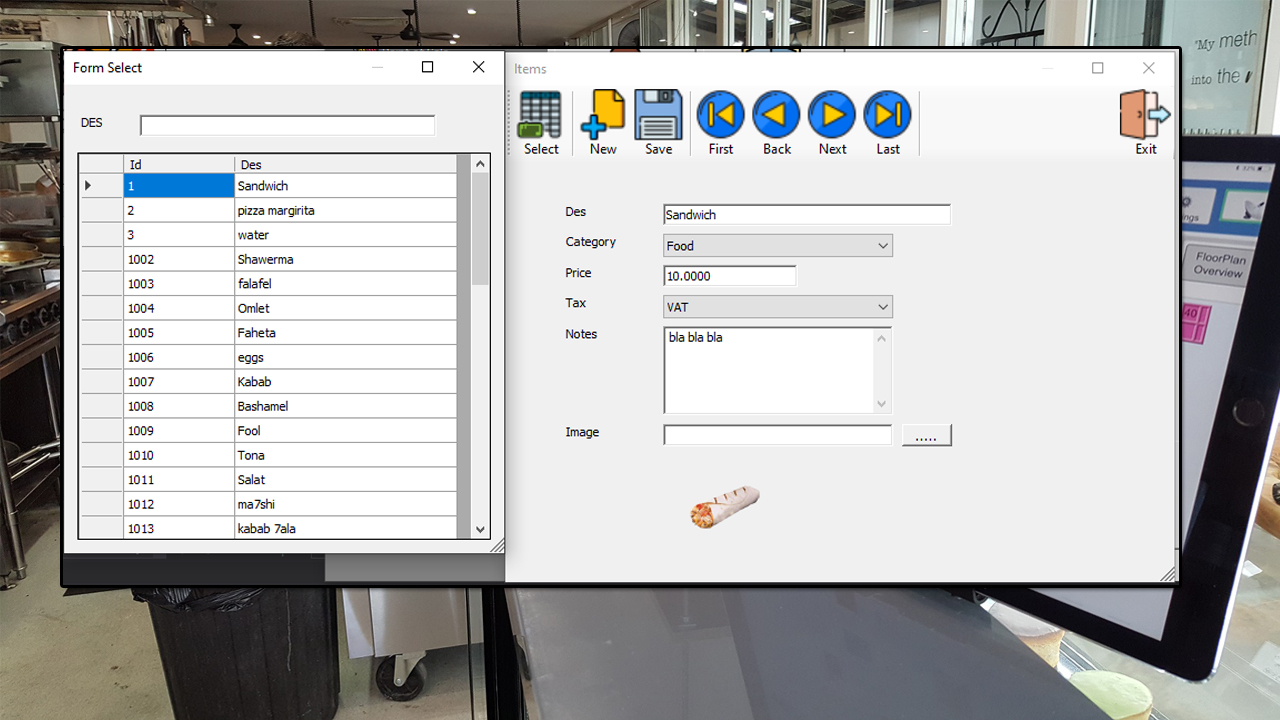Click inside the DES search field

pos(287,124)
